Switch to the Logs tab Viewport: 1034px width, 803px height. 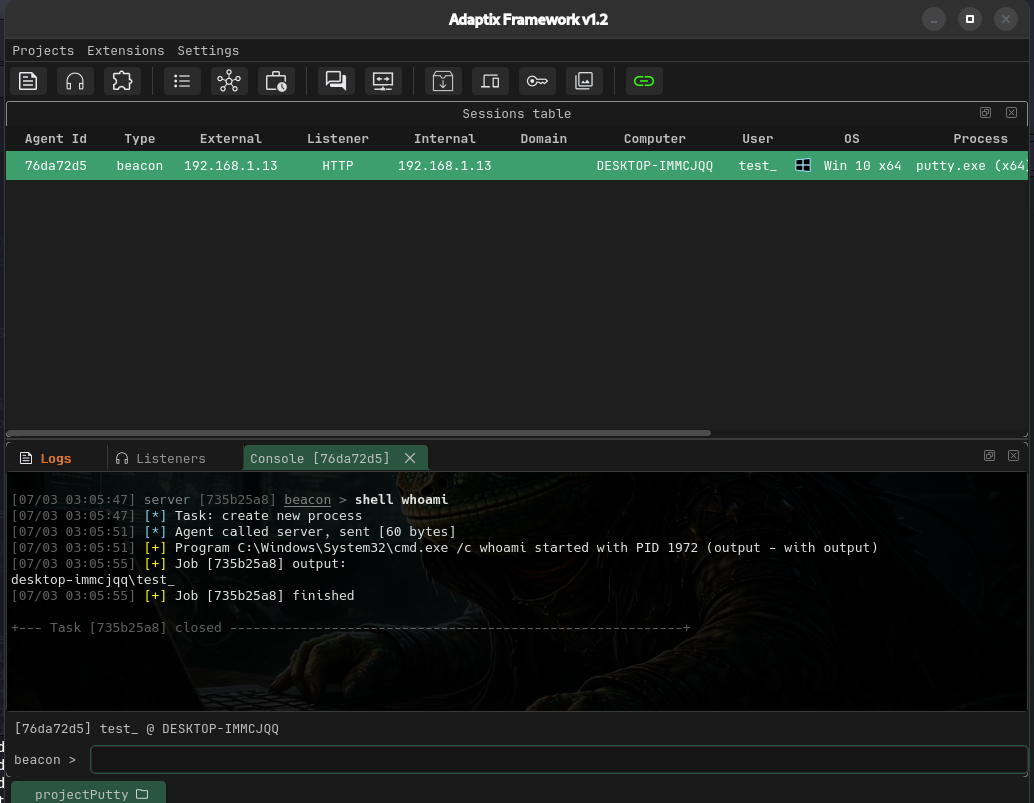[55, 459]
